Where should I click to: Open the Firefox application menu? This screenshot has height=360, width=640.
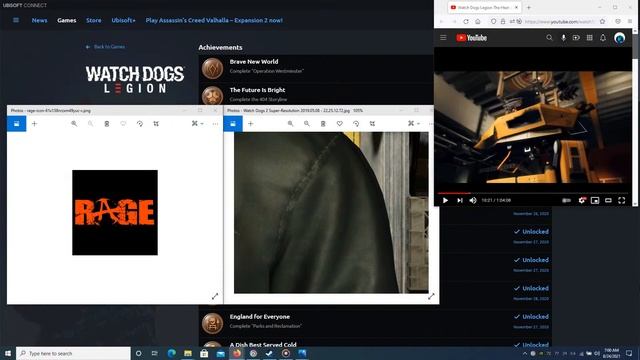pyautogui.click(x=631, y=21)
